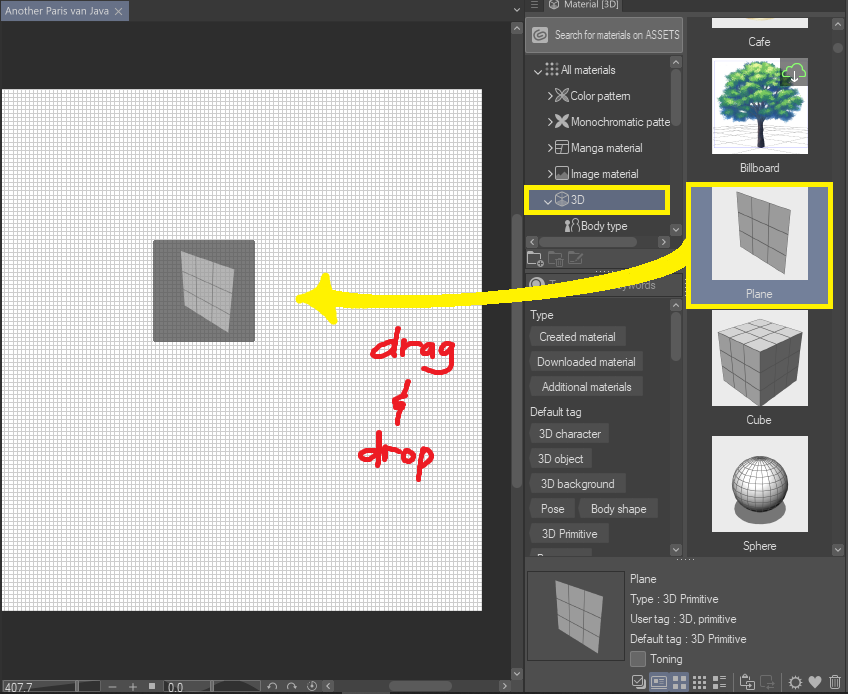This screenshot has width=848, height=694.
Task: Click the favorites heart icon
Action: click(815, 682)
